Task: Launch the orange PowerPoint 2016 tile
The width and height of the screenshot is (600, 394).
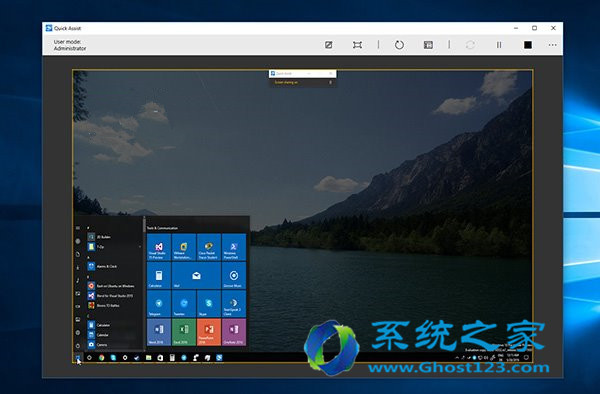Action: [x=209, y=332]
